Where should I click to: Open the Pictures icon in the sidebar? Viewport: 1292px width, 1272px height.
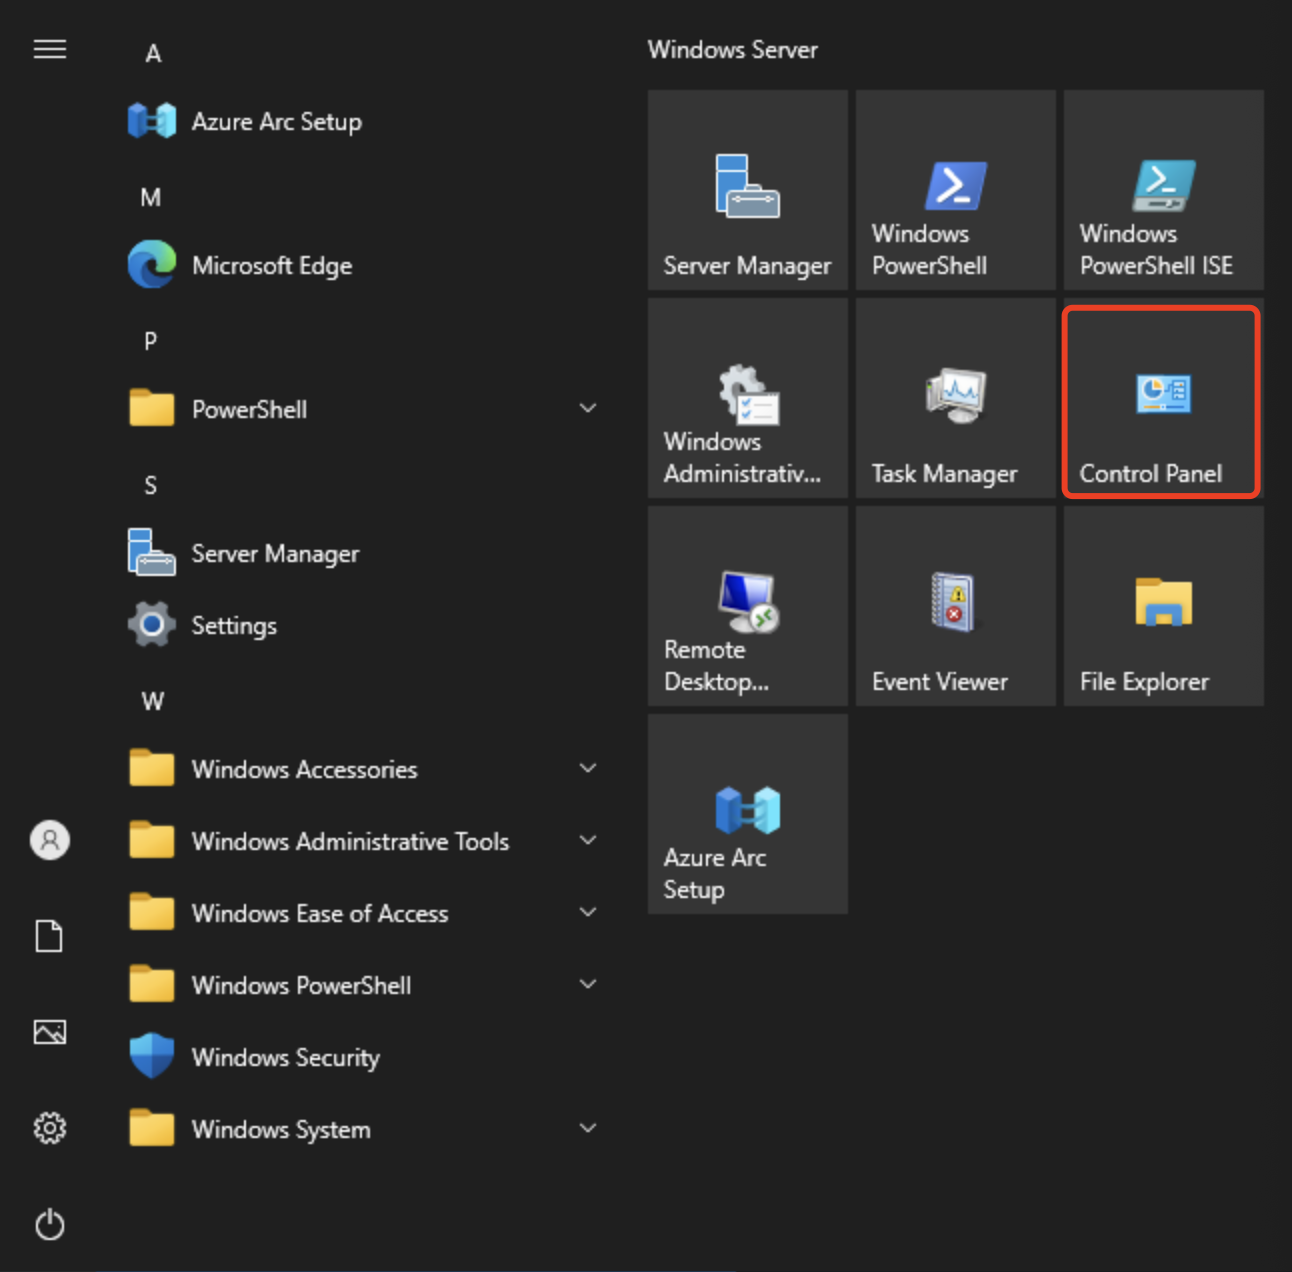coord(50,1032)
